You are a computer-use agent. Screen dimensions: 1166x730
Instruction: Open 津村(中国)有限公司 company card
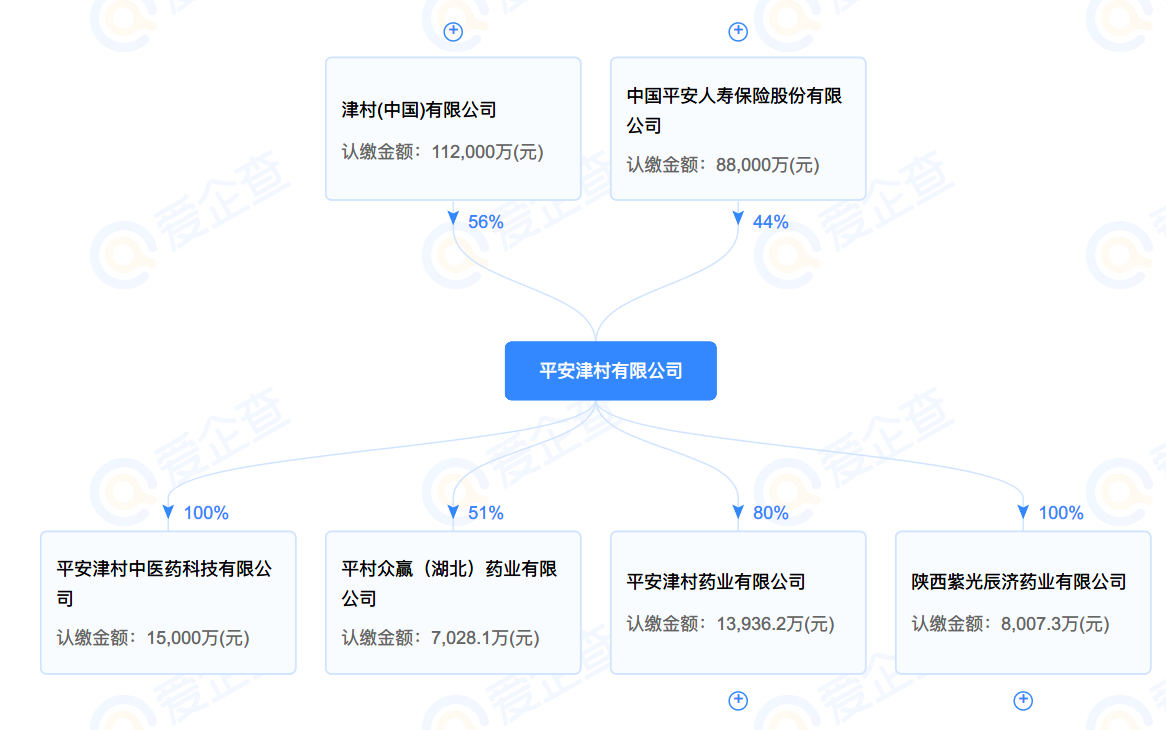tap(453, 129)
